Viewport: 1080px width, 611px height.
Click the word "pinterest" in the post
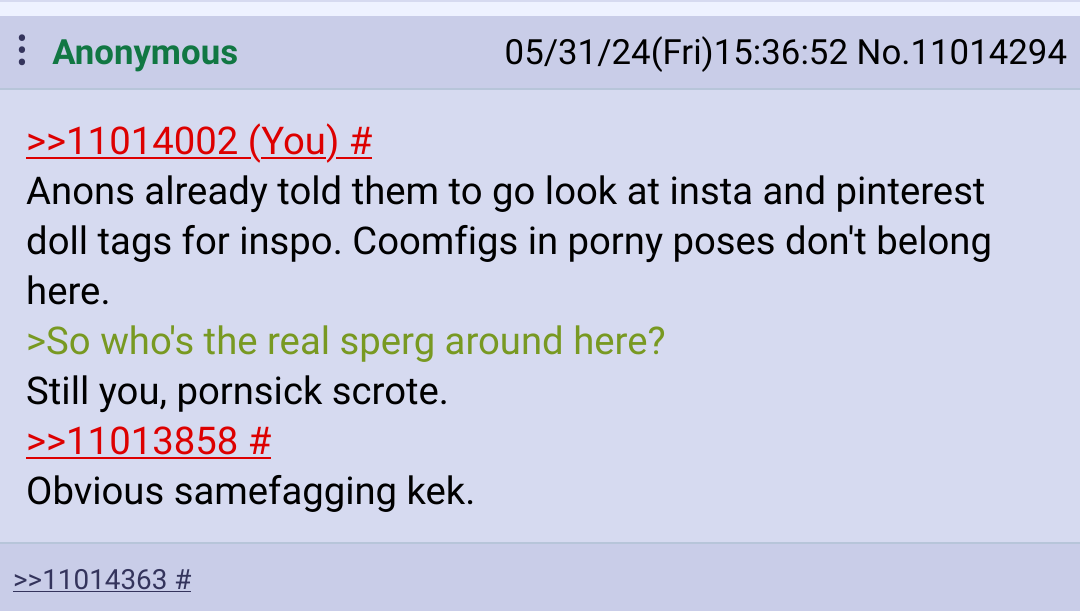coord(910,191)
